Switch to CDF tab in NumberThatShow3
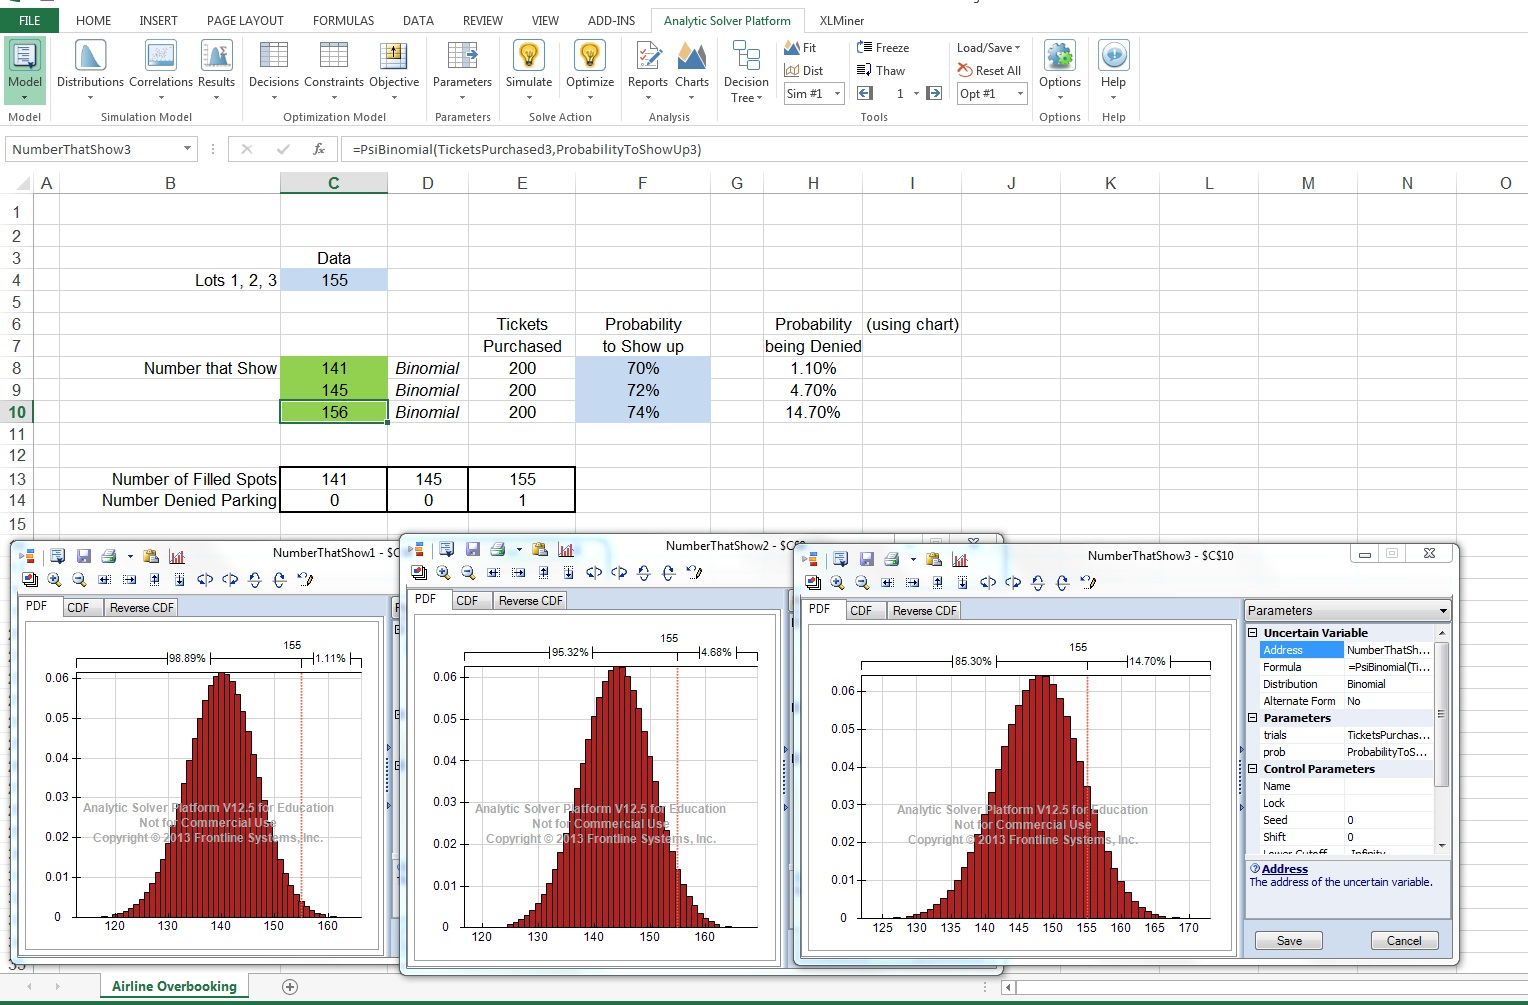The width and height of the screenshot is (1528, 1005). tap(861, 610)
